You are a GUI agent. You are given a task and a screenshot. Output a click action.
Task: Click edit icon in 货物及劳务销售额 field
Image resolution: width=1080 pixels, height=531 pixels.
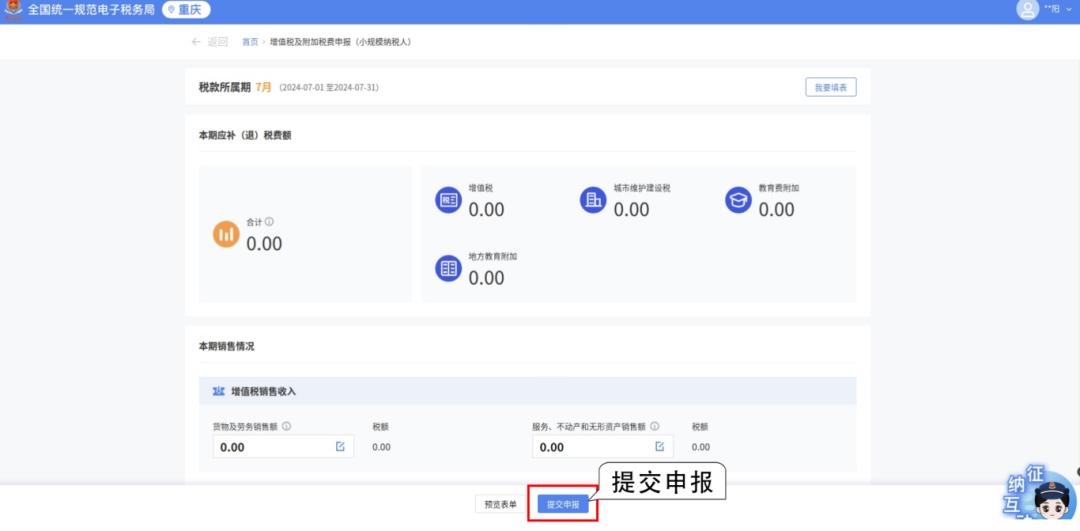coord(340,447)
